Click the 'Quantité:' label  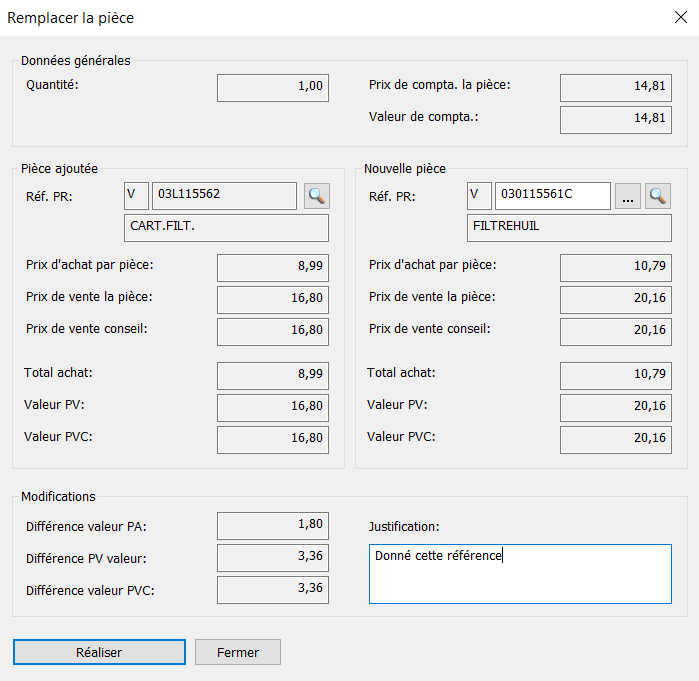[x=52, y=84]
